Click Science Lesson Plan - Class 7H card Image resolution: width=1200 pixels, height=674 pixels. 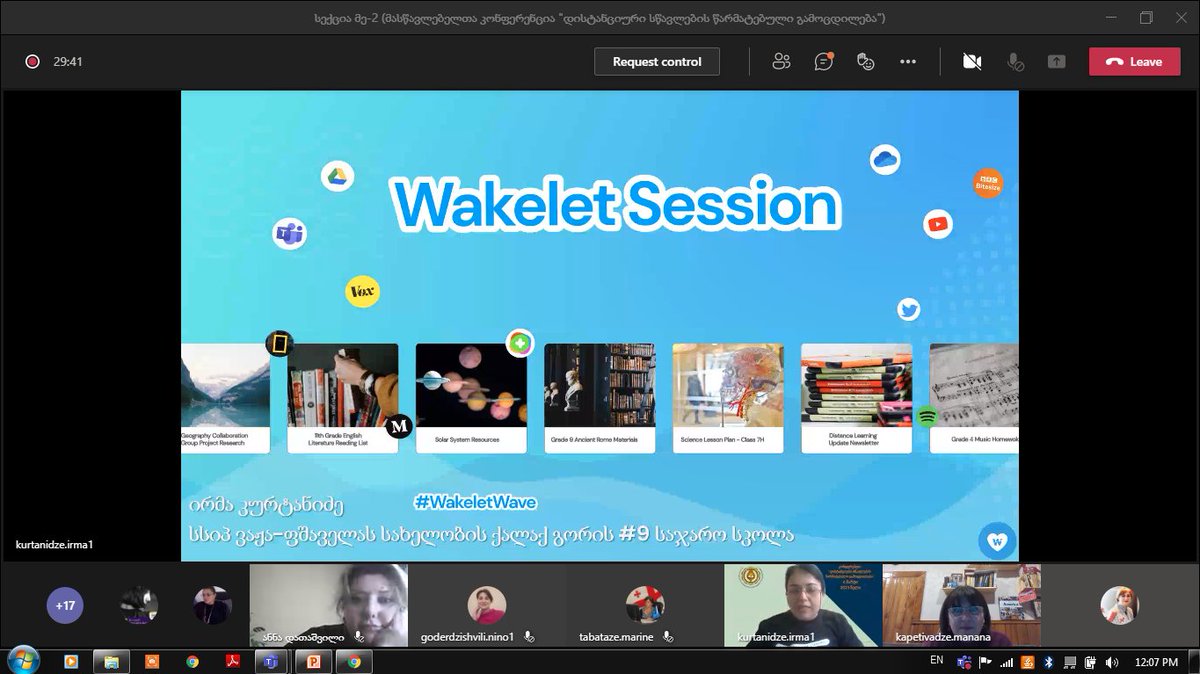point(728,398)
